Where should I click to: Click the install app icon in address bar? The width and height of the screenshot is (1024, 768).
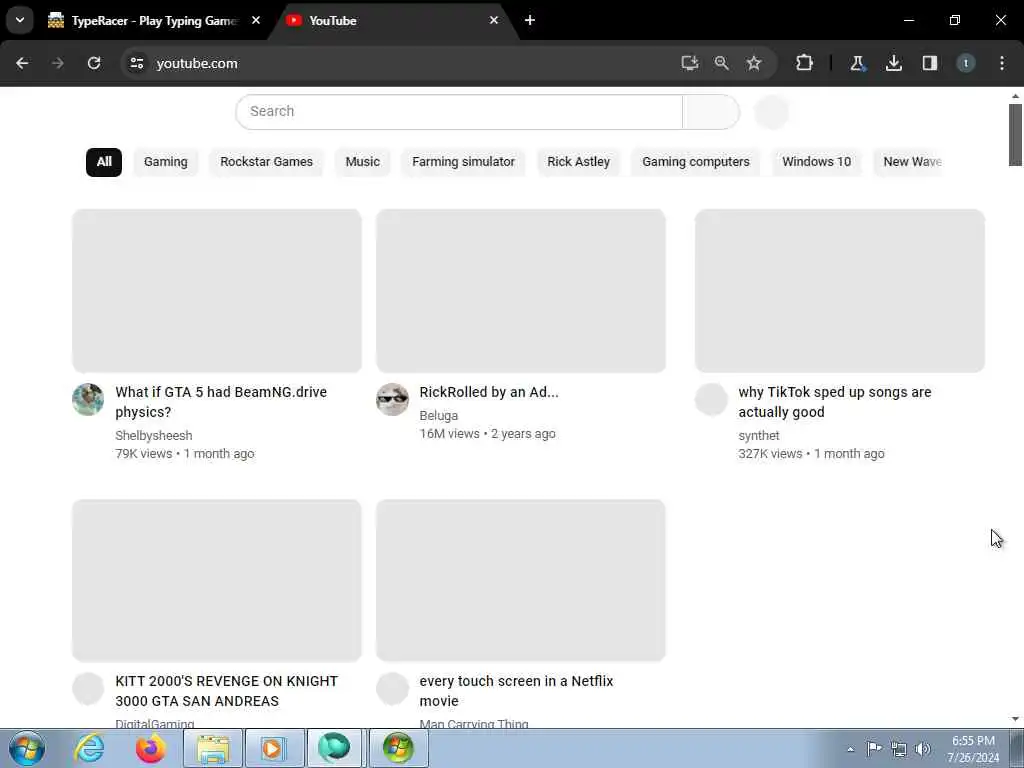pyautogui.click(x=690, y=63)
